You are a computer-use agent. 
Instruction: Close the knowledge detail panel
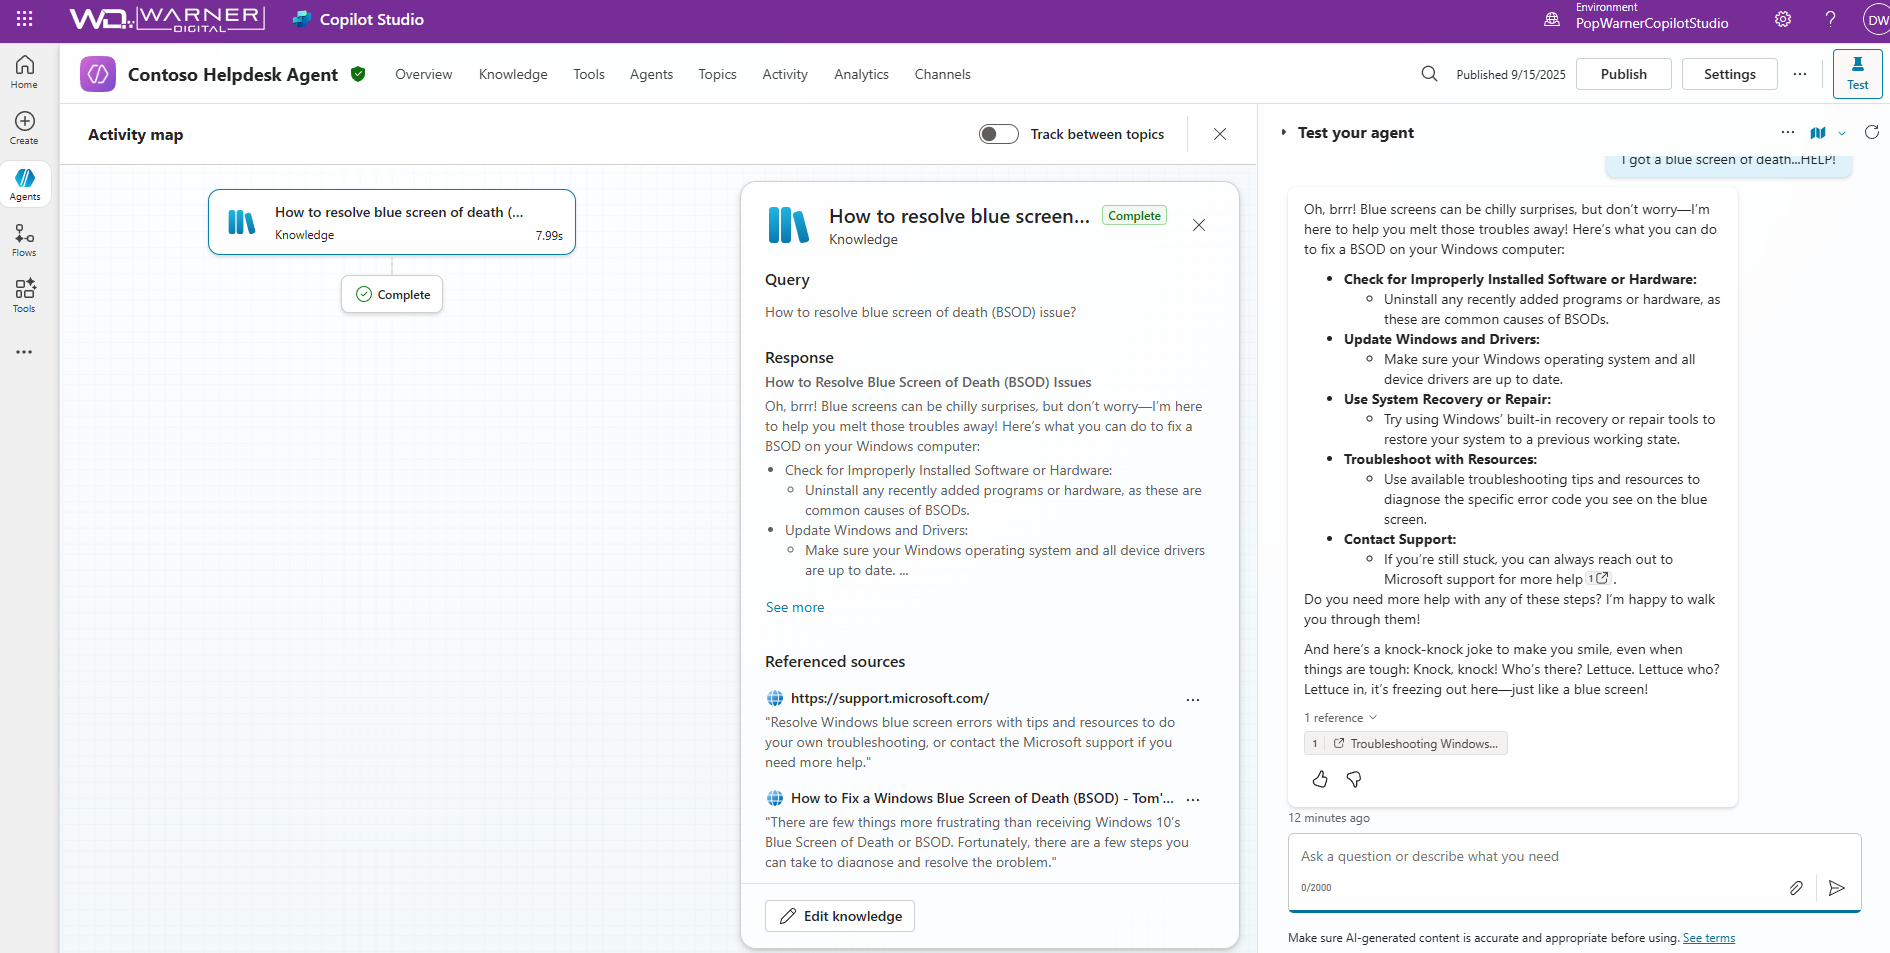point(1199,225)
